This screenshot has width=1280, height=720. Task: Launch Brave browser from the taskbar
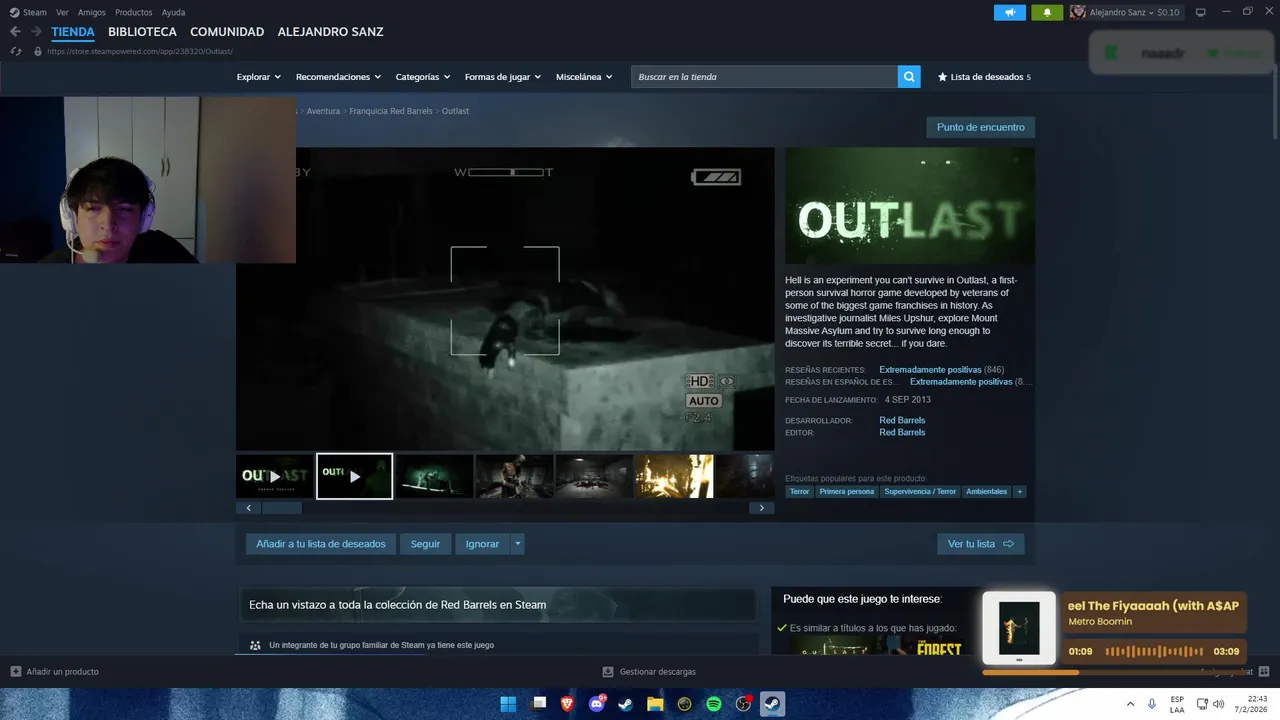pyautogui.click(x=567, y=704)
